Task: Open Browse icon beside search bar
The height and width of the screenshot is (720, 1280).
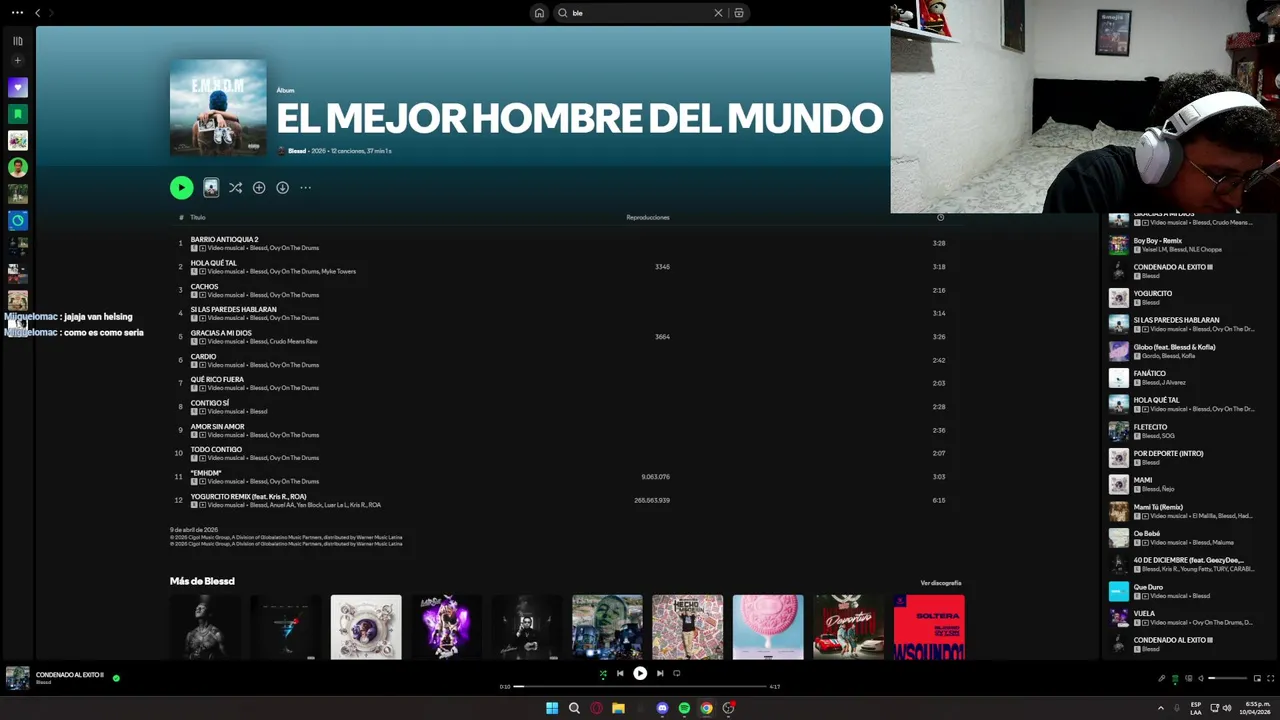Action: coord(739,13)
